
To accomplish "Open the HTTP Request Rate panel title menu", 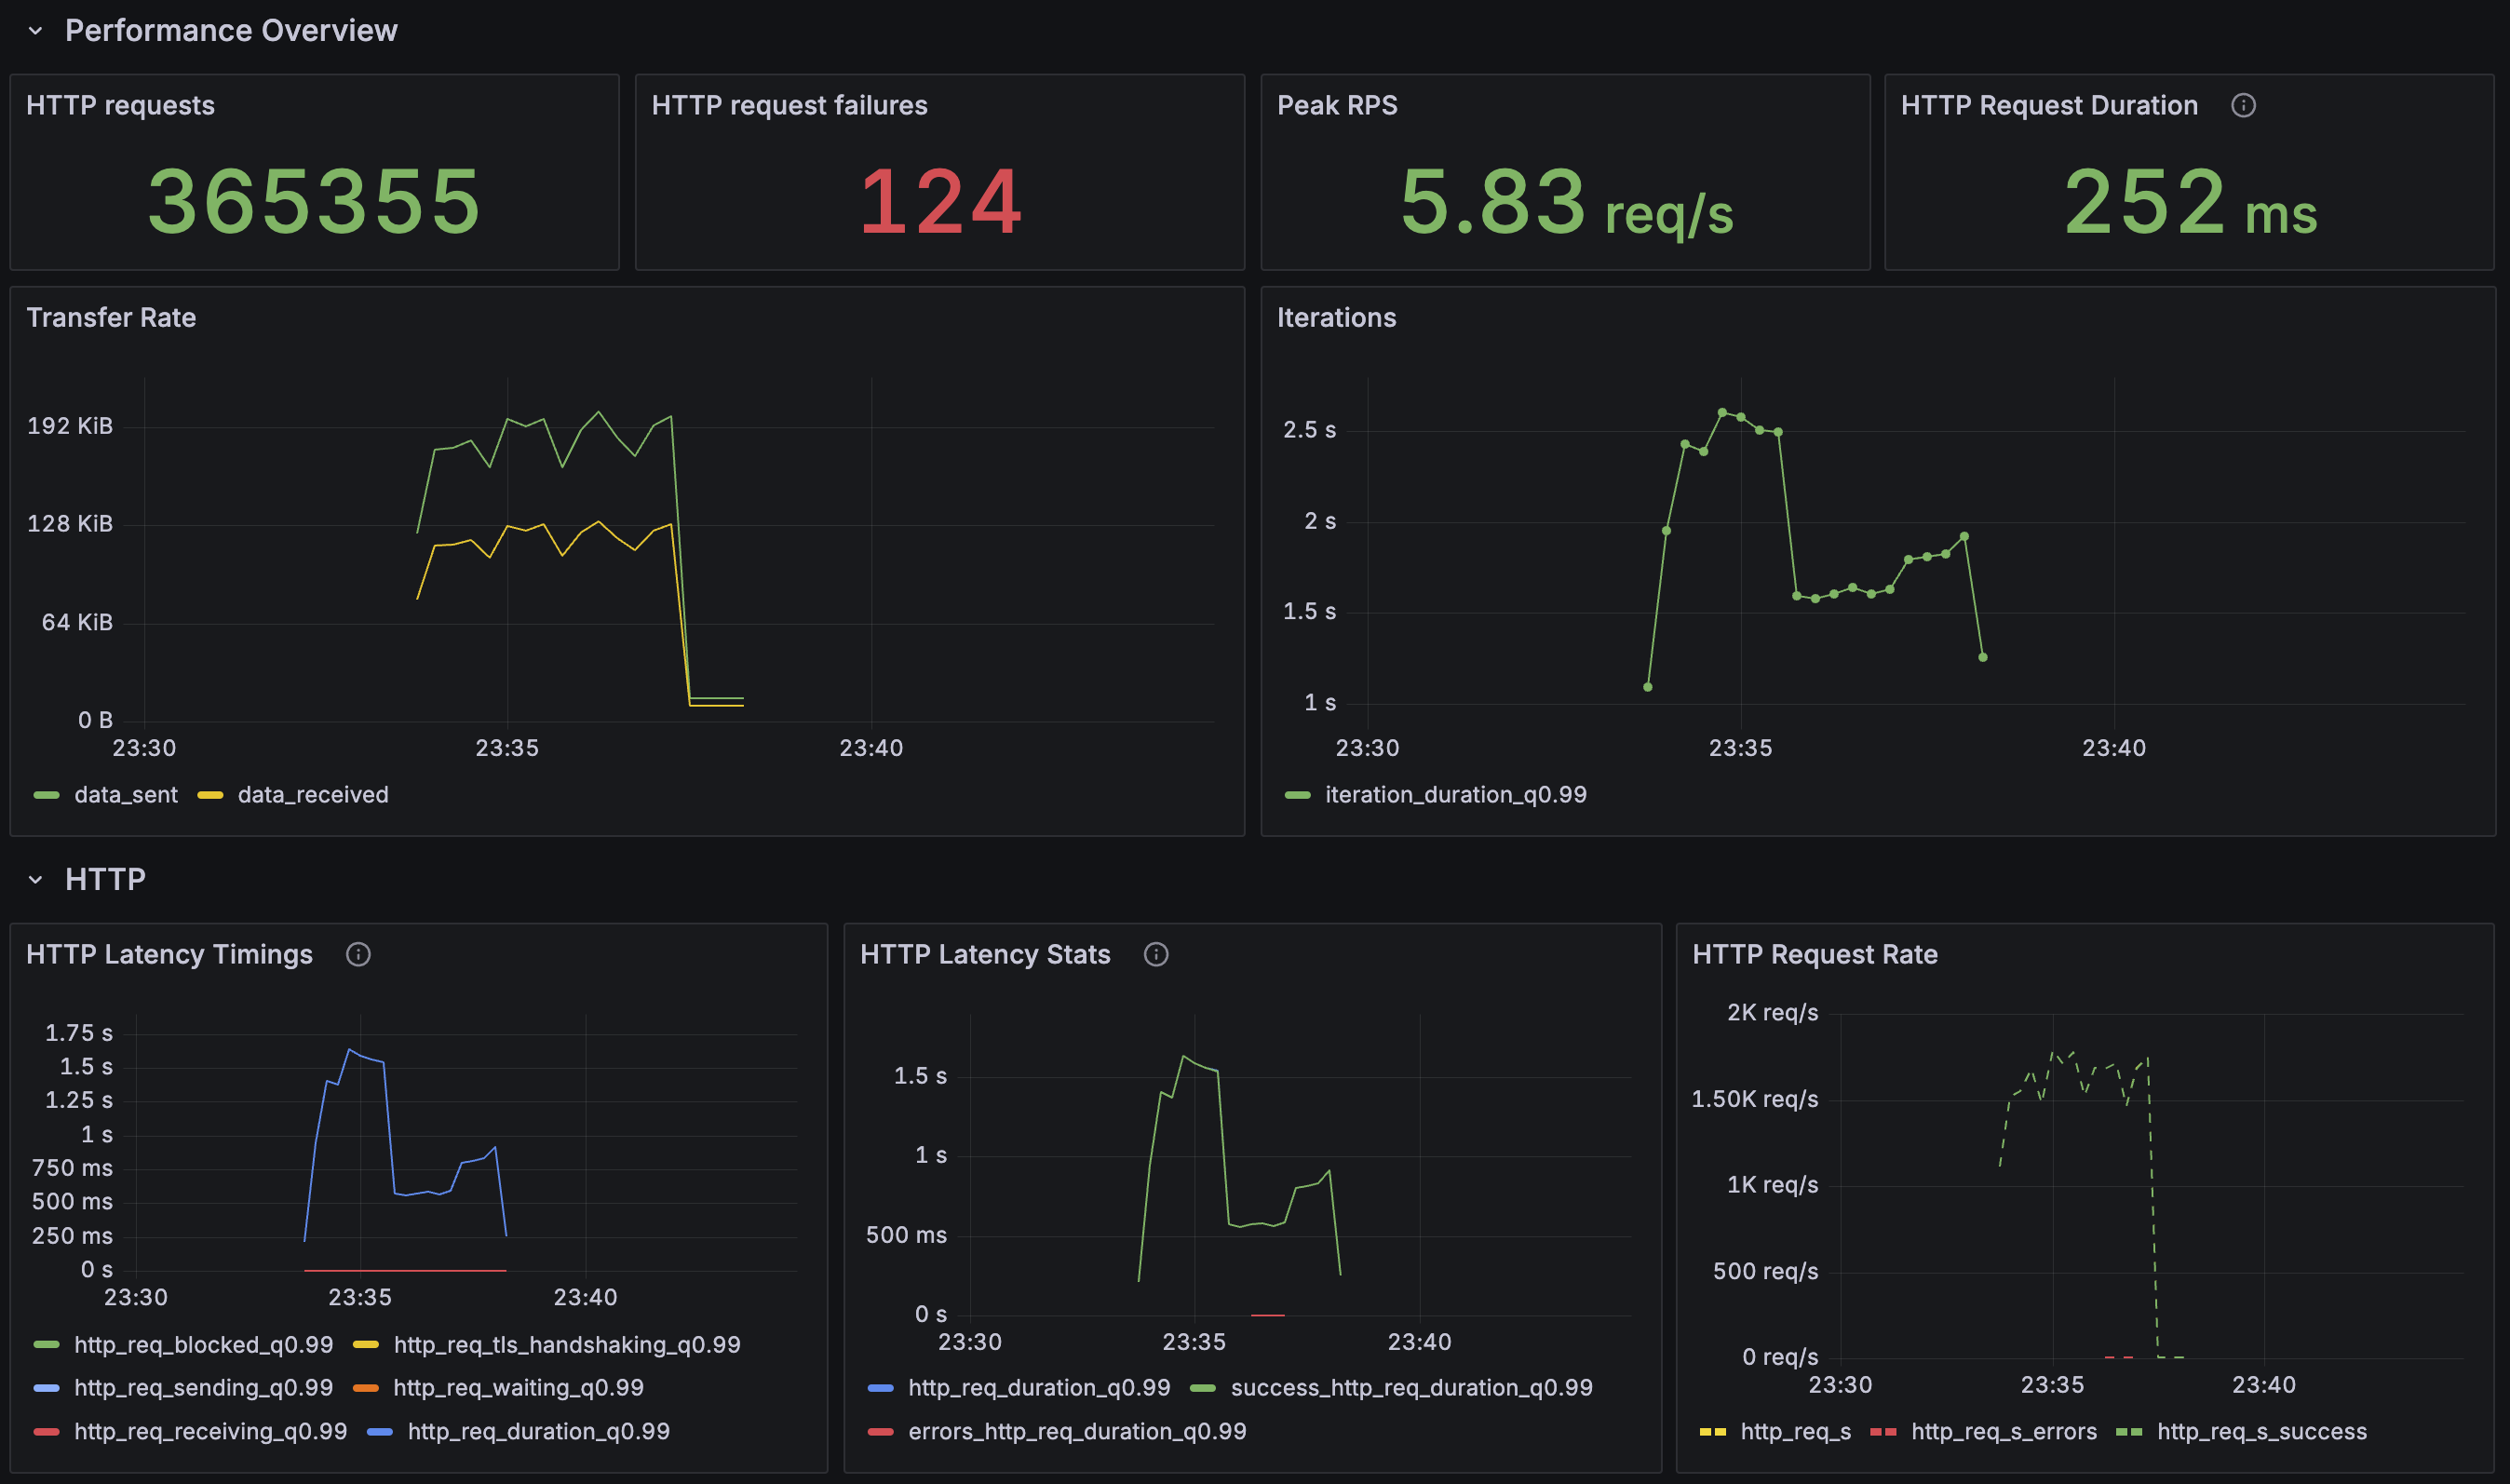I will click(1814, 954).
